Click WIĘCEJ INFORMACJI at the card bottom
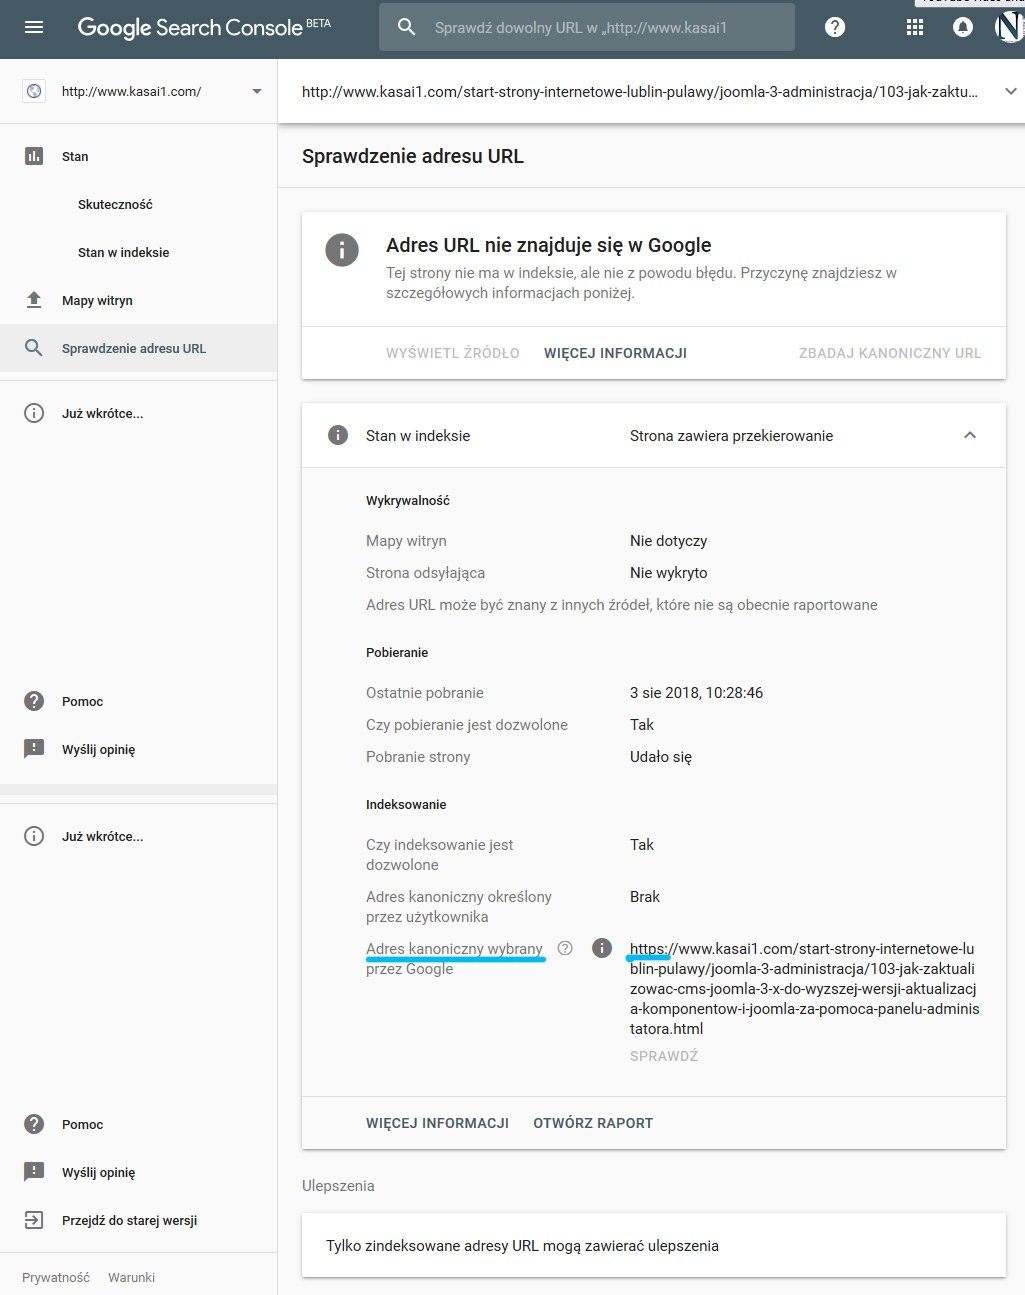Viewport: 1025px width, 1295px height. (x=437, y=1123)
